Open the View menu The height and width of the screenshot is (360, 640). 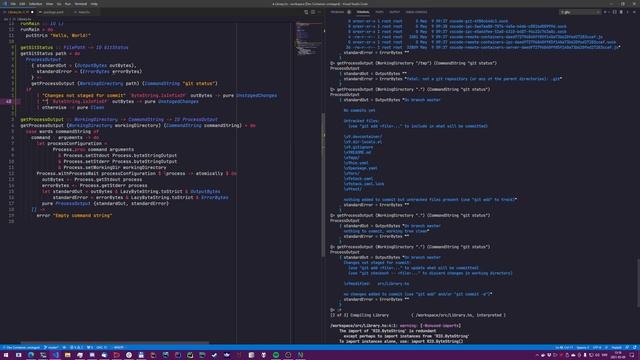(49, 4)
